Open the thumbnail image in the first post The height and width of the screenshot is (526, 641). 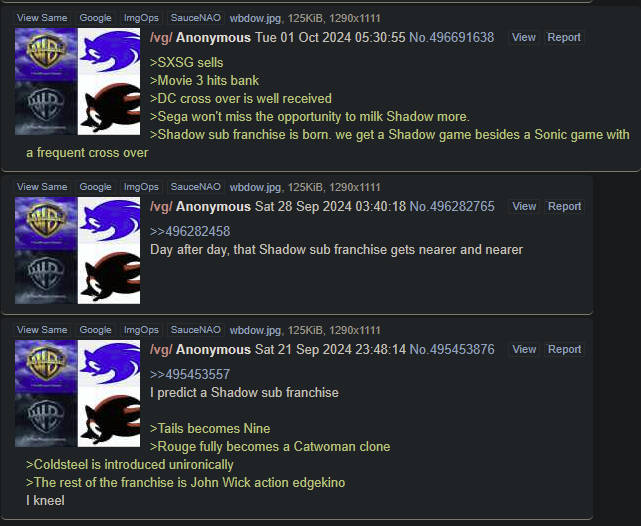[x=77, y=81]
